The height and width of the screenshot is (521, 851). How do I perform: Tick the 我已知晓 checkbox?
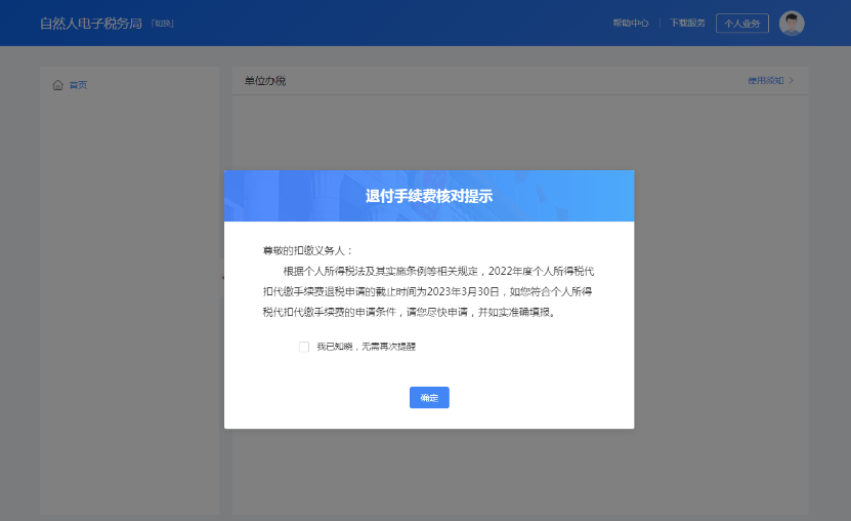(303, 347)
